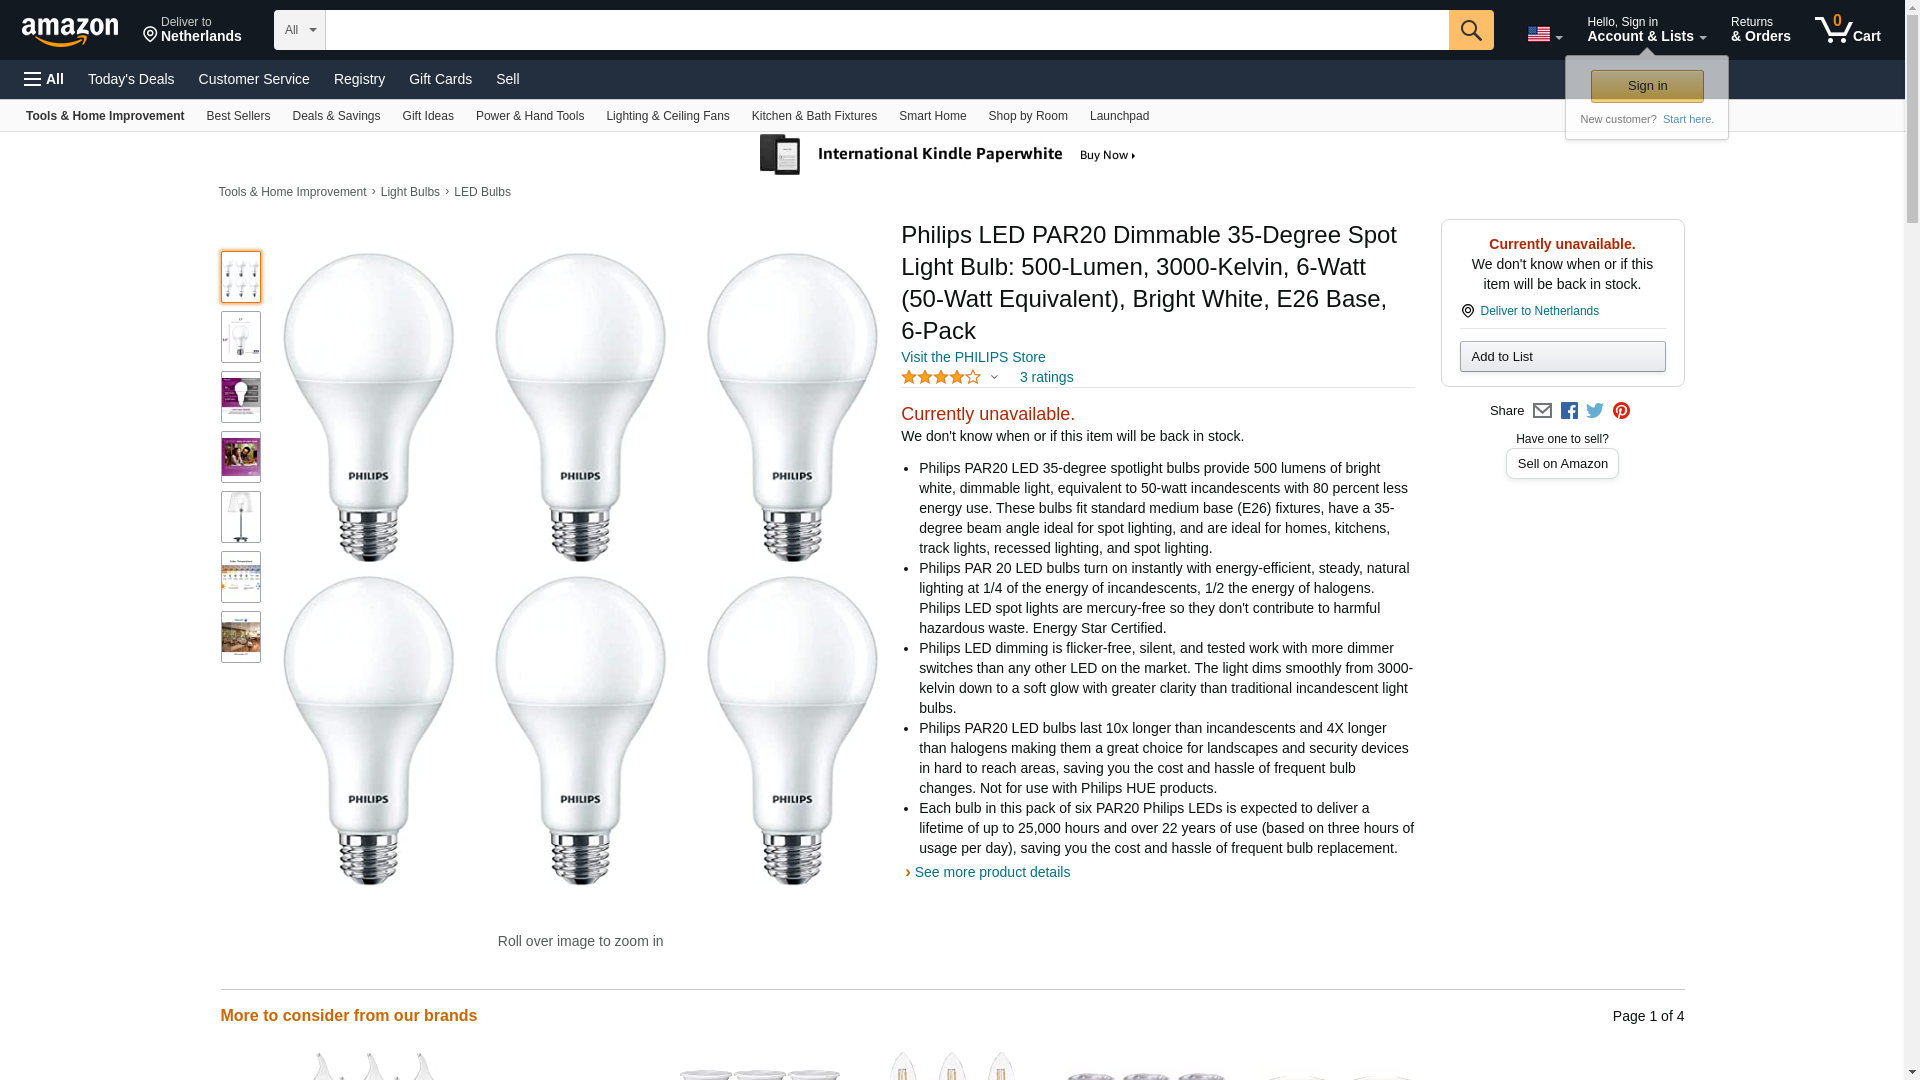Viewport: 1920px width, 1080px height.
Task: Click inside the Amazon search field
Action: point(886,30)
